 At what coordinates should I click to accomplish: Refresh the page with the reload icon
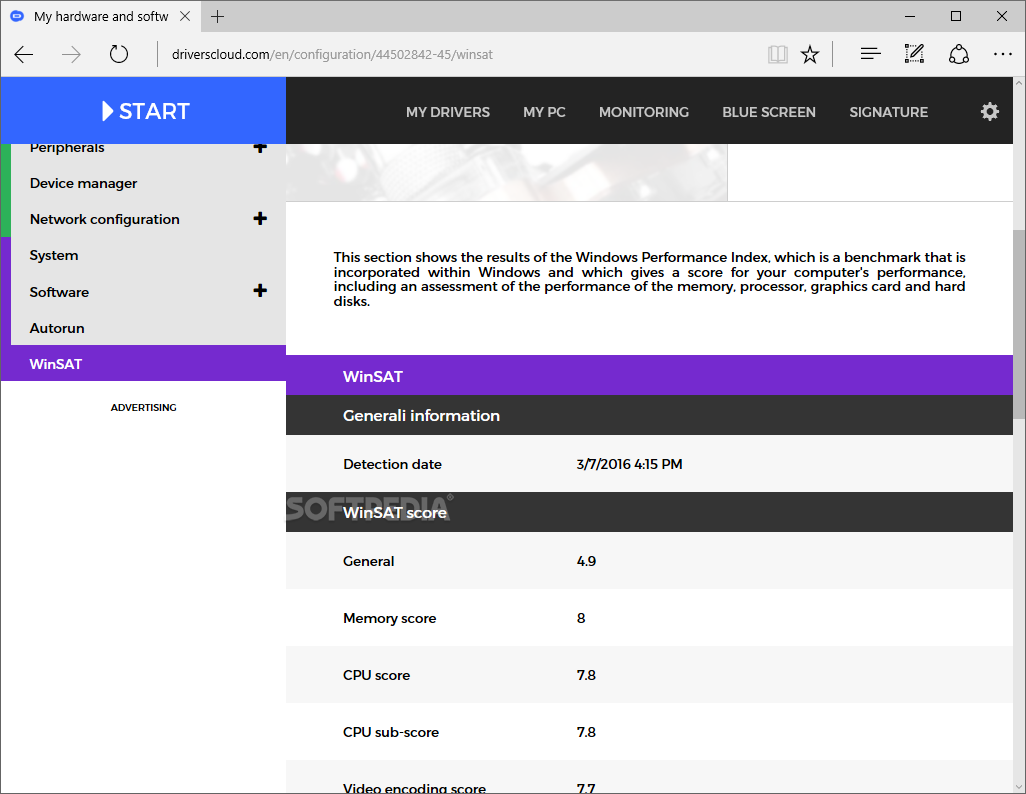118,54
